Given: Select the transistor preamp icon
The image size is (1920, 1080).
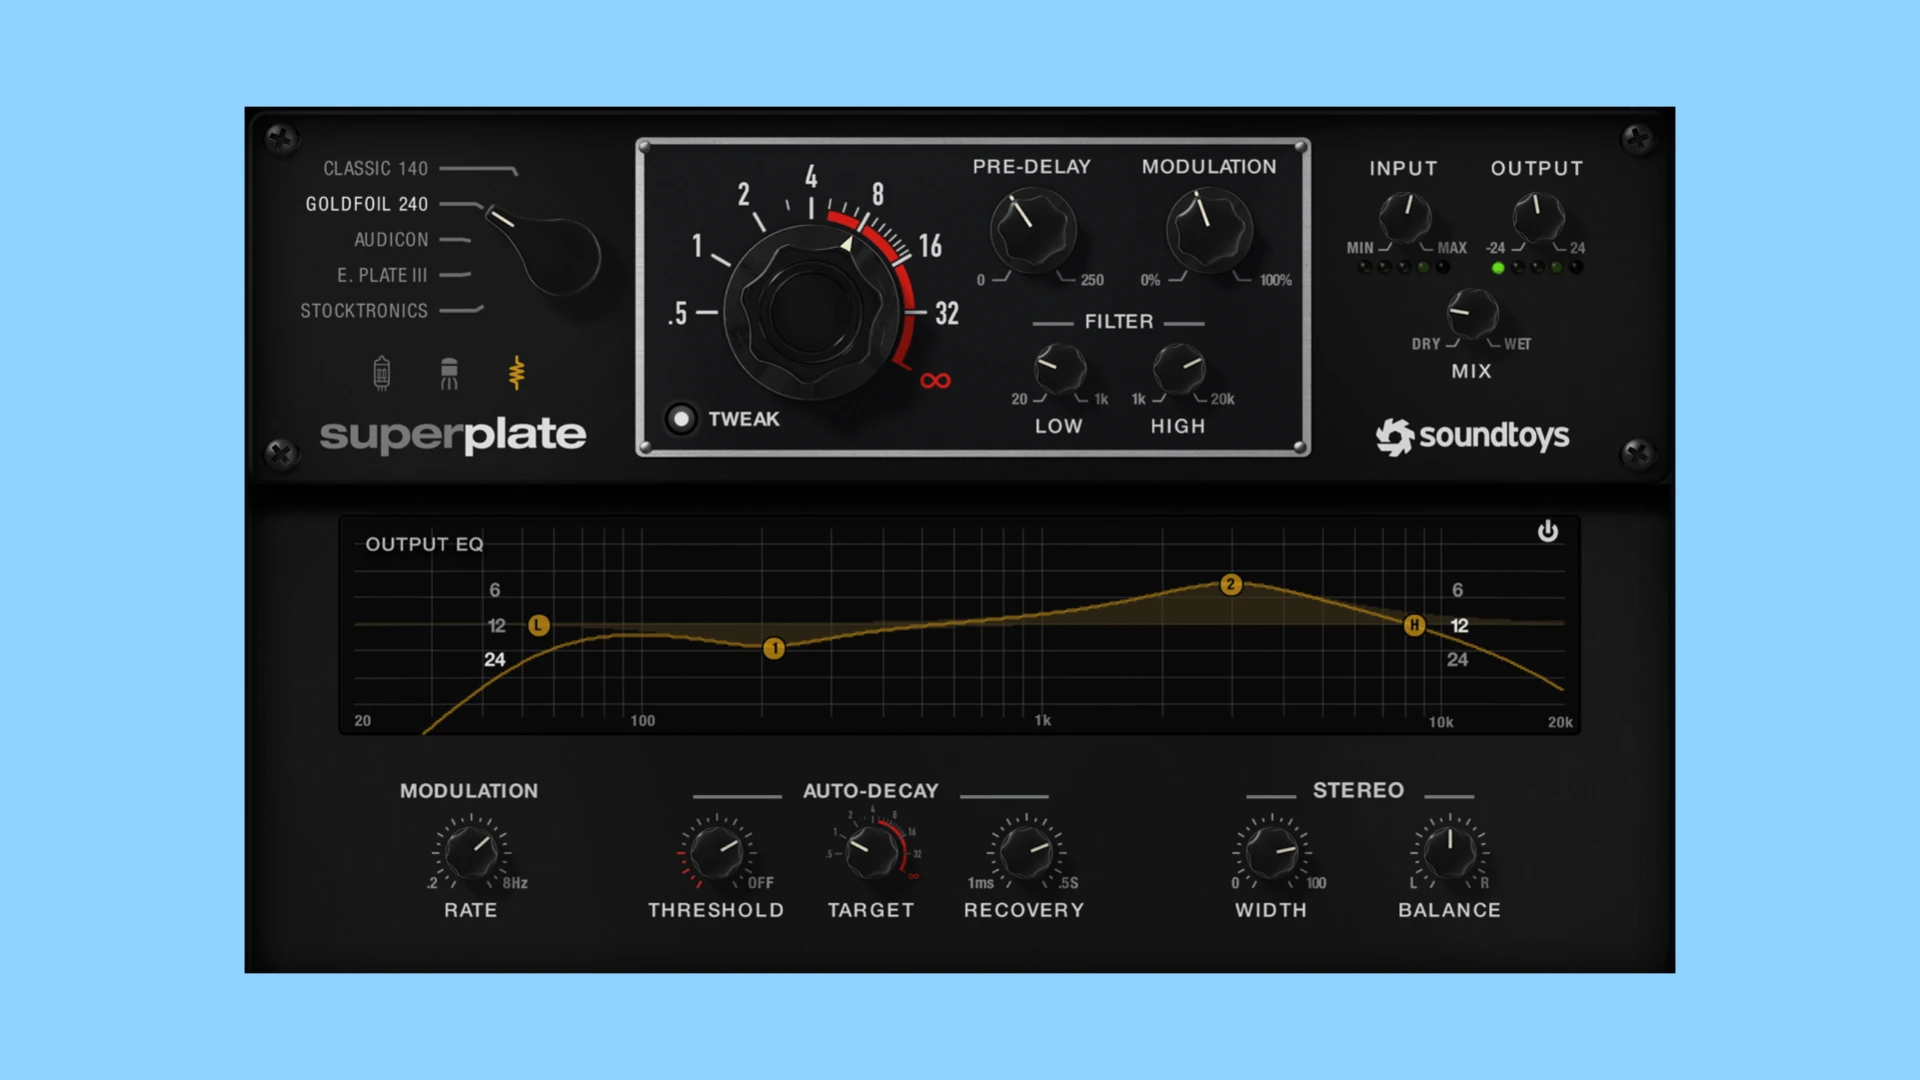Looking at the screenshot, I should (449, 373).
